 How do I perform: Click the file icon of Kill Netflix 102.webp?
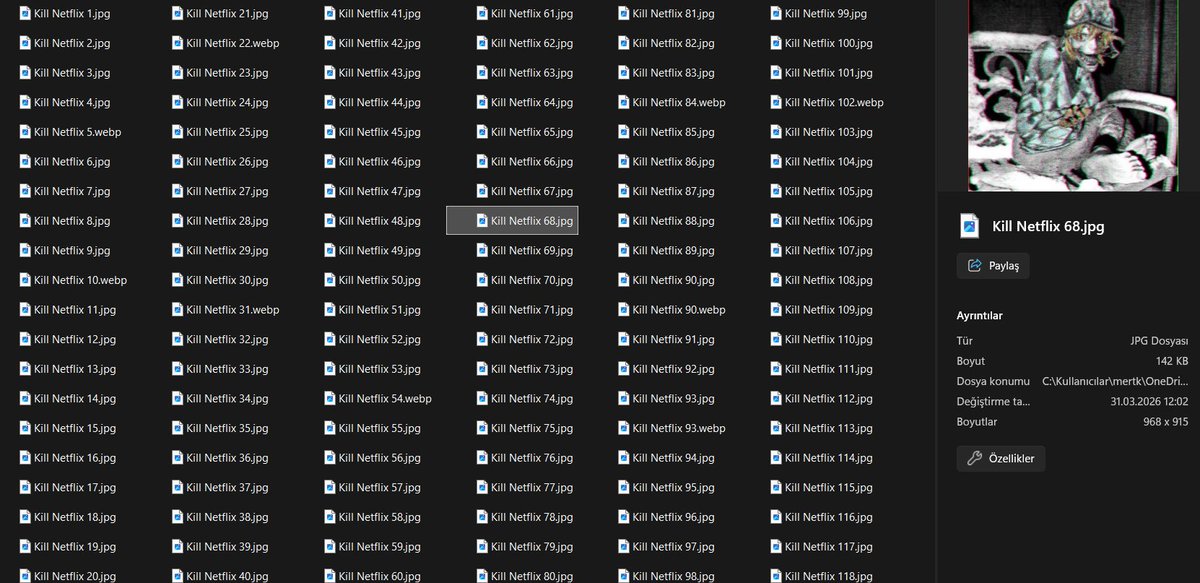click(776, 103)
